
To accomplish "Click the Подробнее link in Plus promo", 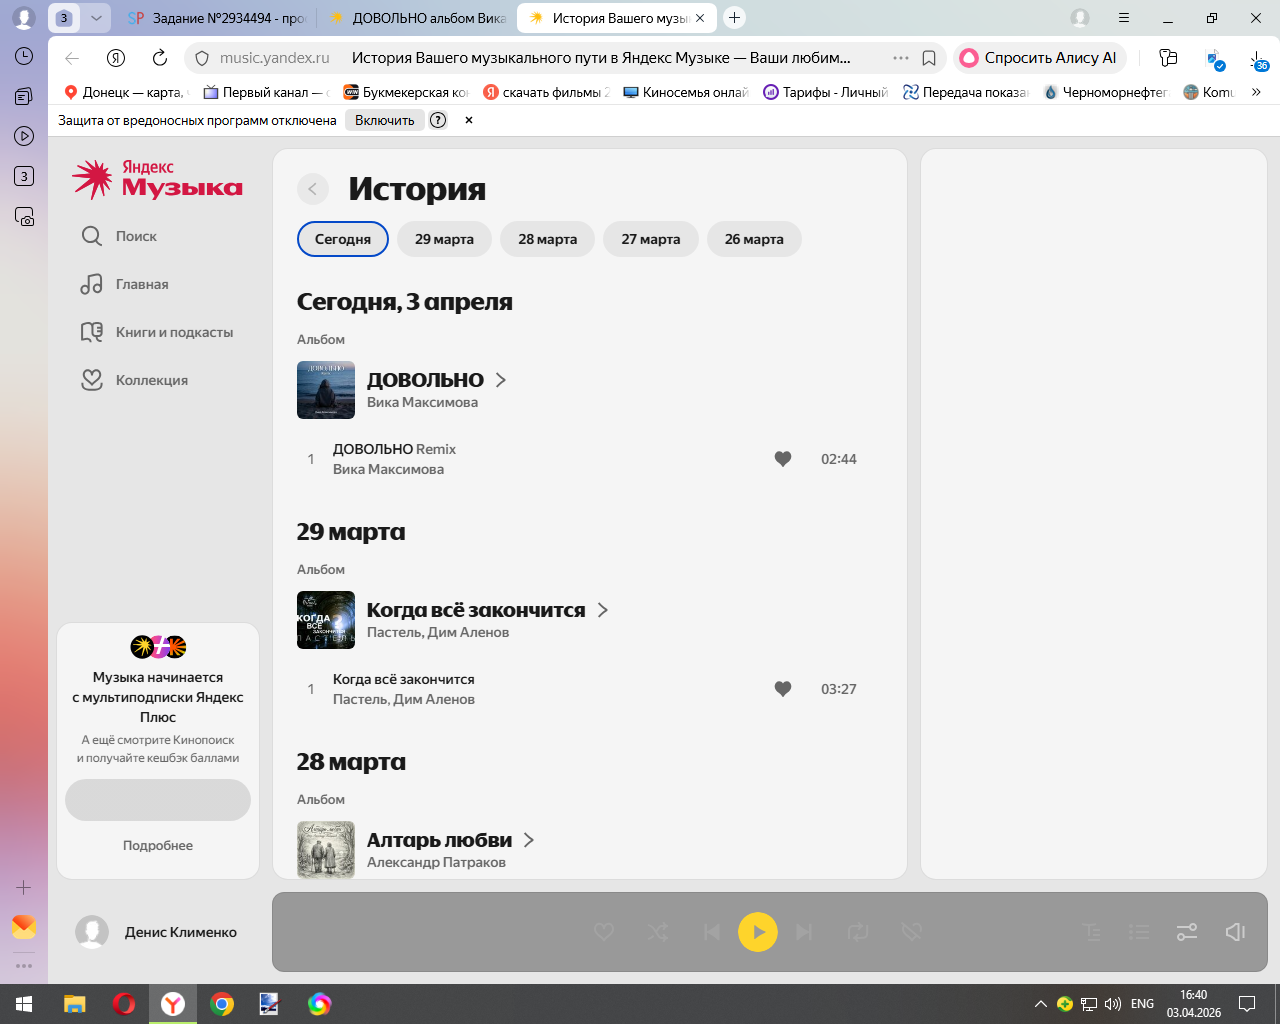I will (x=158, y=845).
